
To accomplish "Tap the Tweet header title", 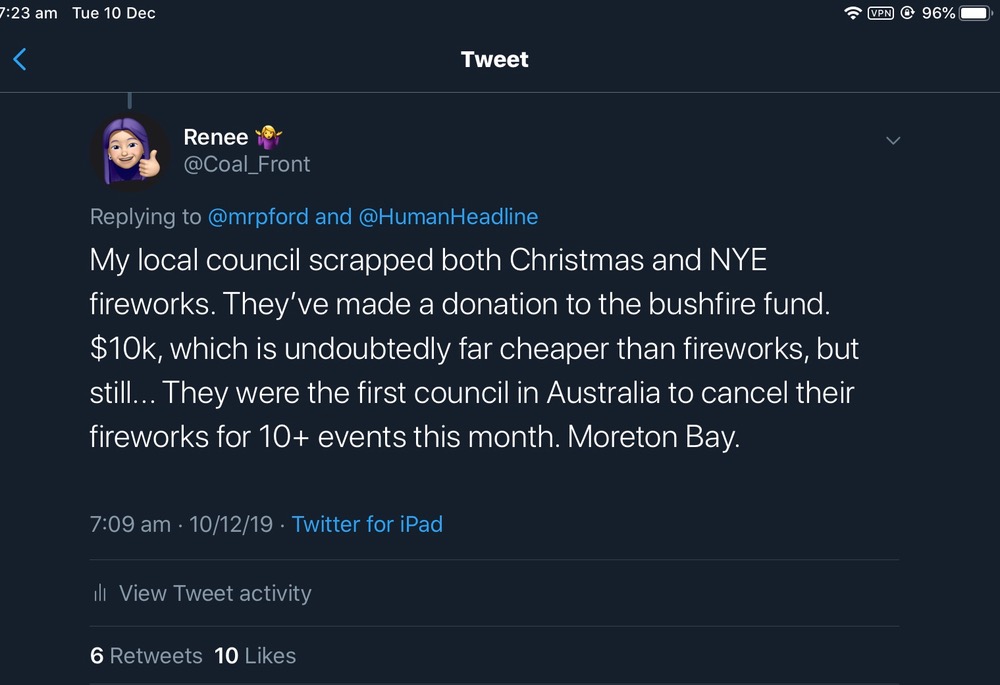I will point(494,60).
